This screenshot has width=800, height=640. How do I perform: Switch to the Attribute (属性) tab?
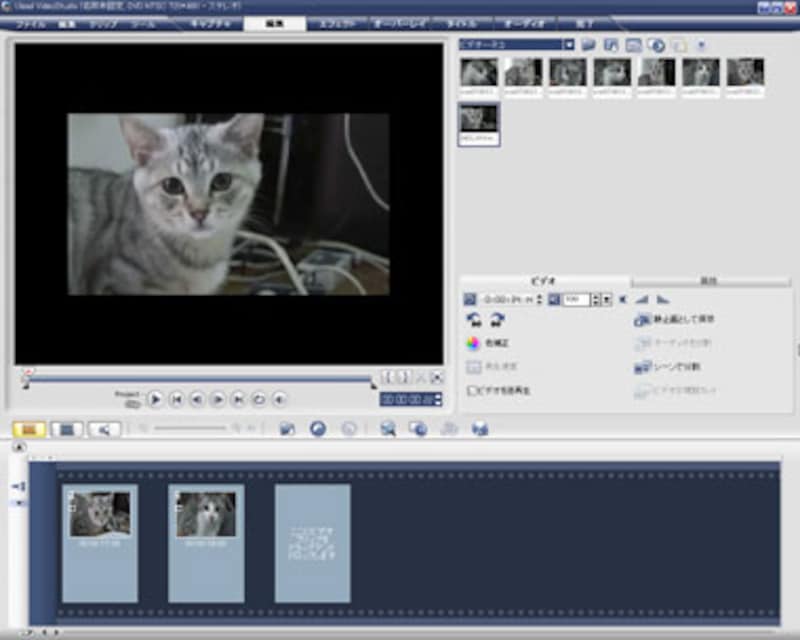tap(708, 281)
